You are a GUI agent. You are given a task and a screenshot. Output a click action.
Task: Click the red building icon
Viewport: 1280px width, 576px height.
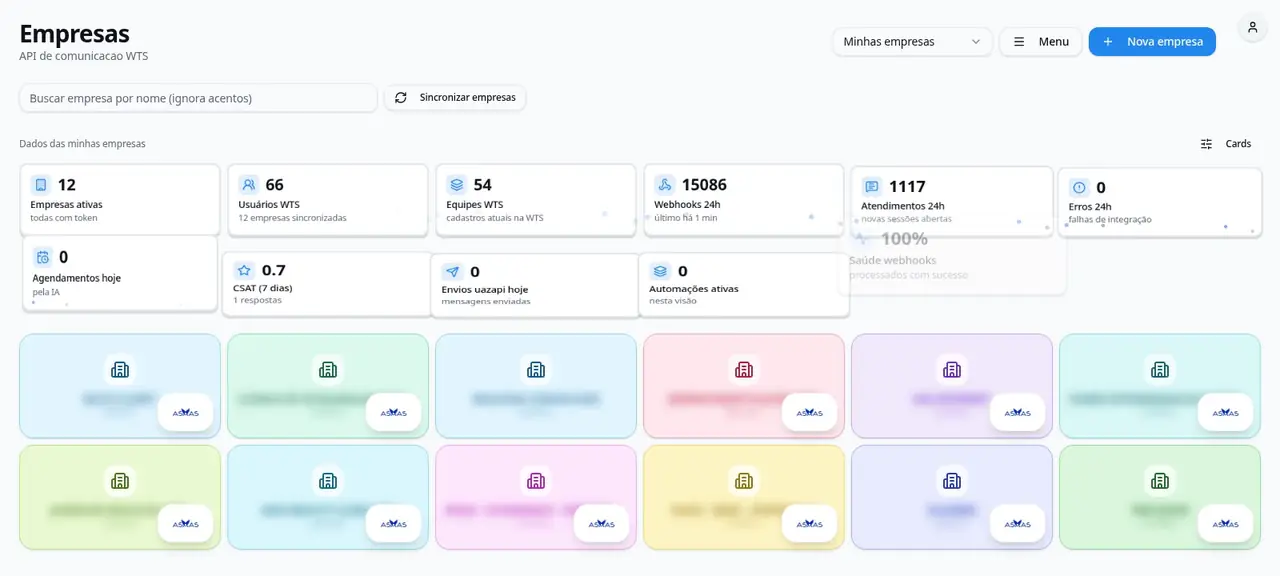(744, 370)
